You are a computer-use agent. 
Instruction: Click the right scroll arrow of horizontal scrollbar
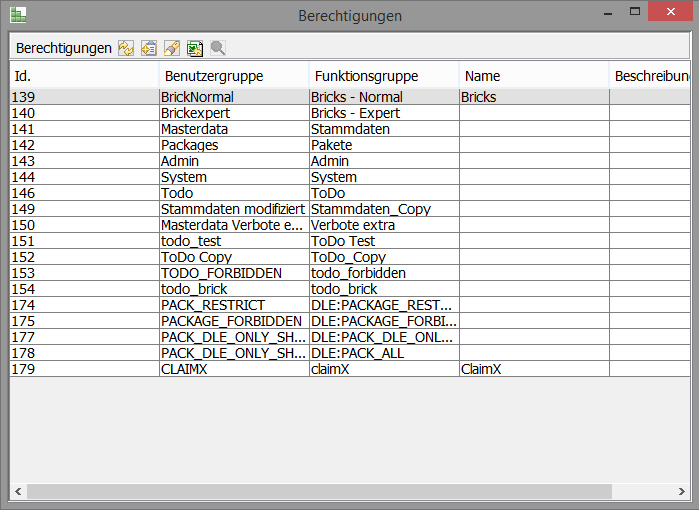tap(682, 491)
